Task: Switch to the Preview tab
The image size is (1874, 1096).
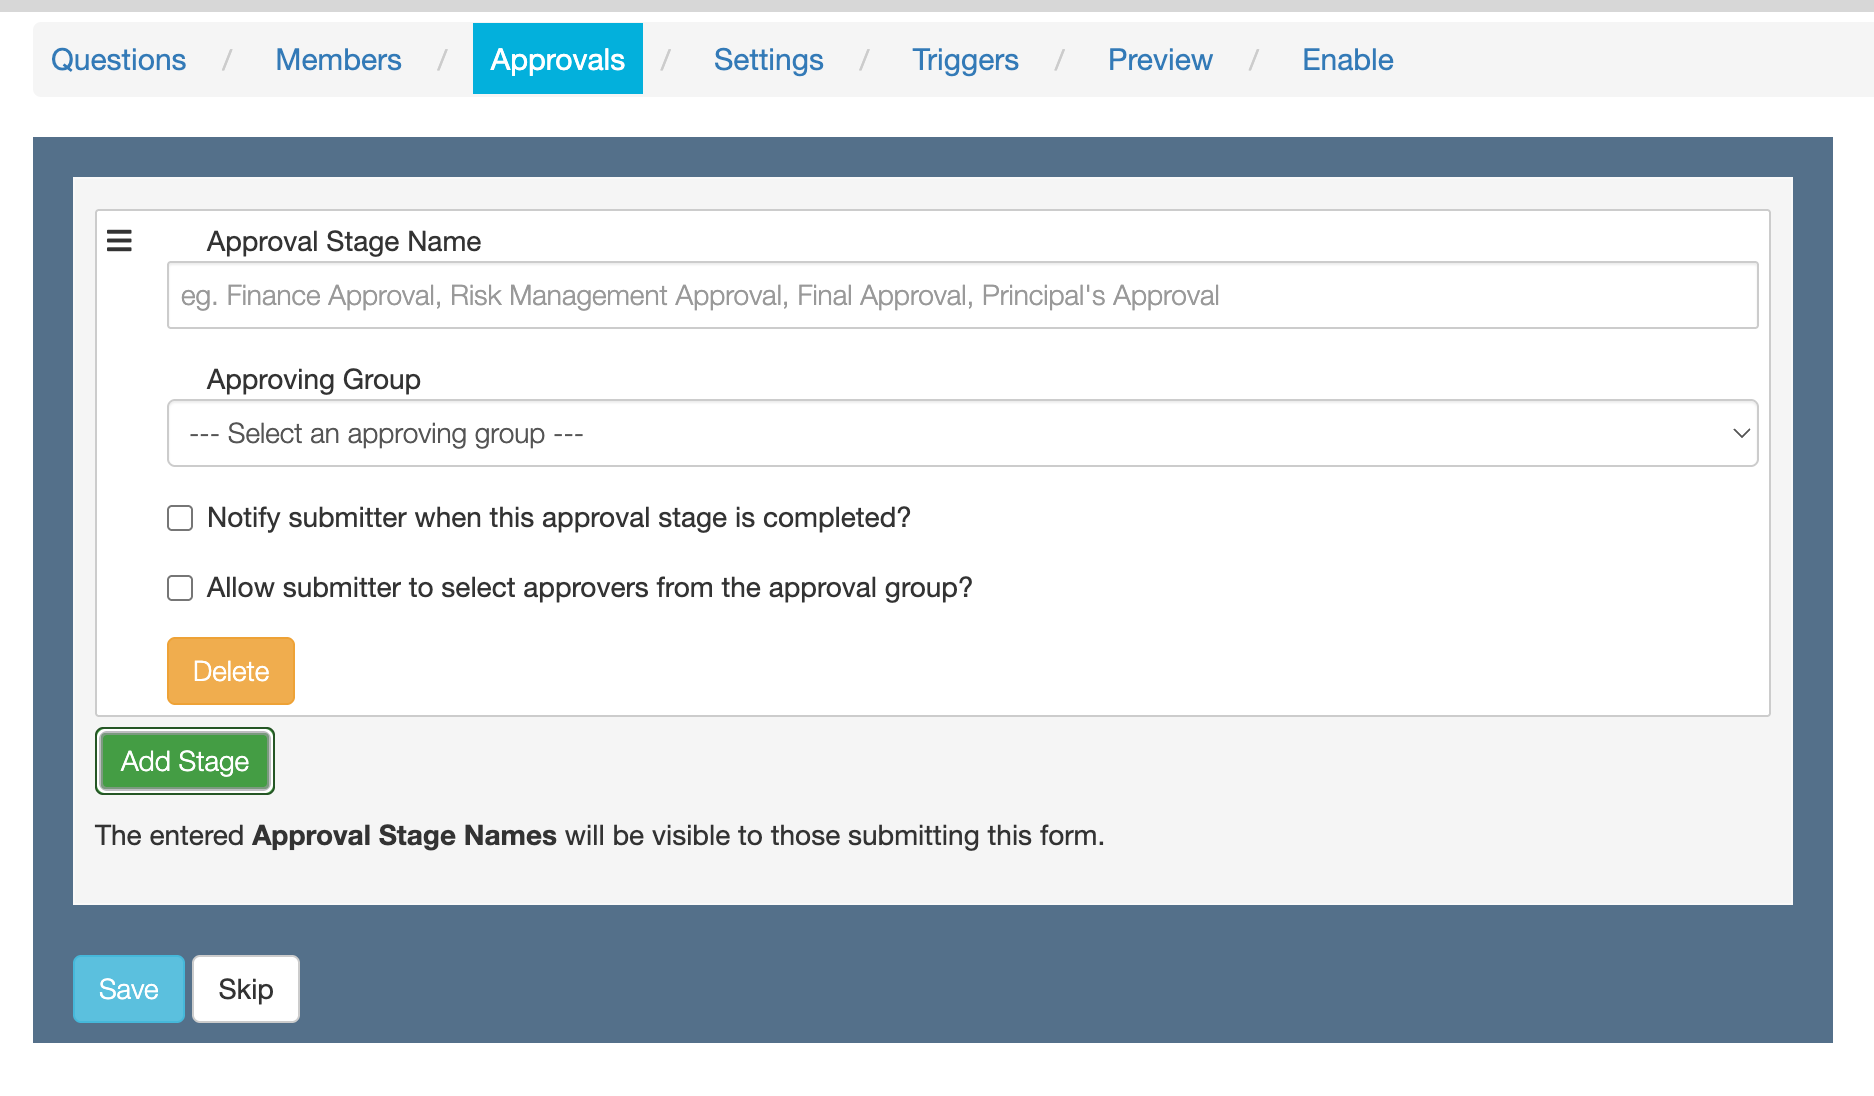Action: point(1160,60)
